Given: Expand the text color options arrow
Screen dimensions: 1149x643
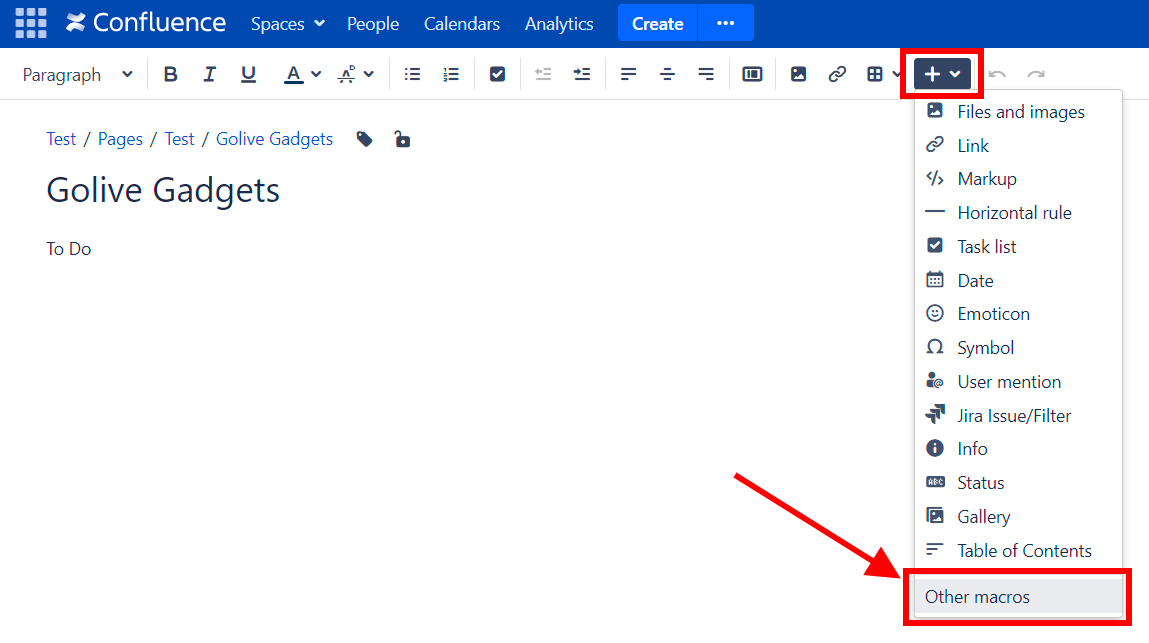Looking at the screenshot, I should 316,74.
